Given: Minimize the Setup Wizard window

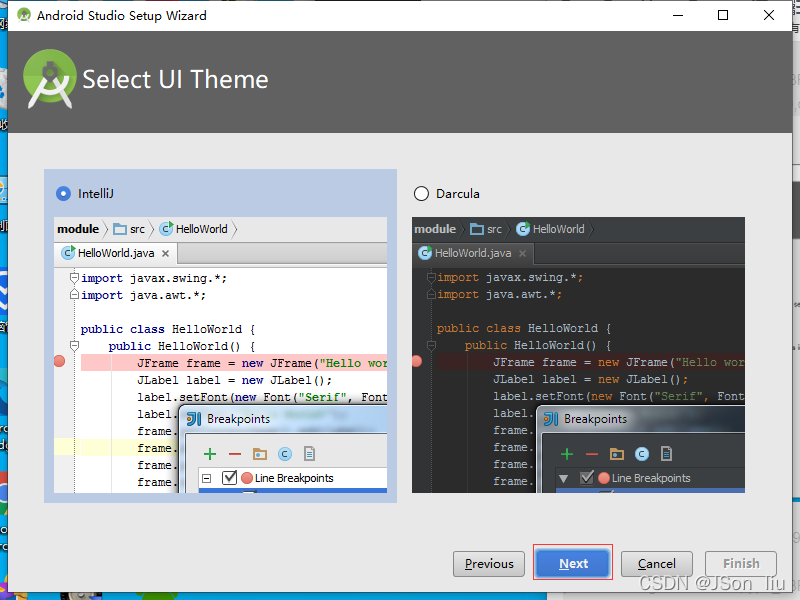Looking at the screenshot, I should coord(678,15).
